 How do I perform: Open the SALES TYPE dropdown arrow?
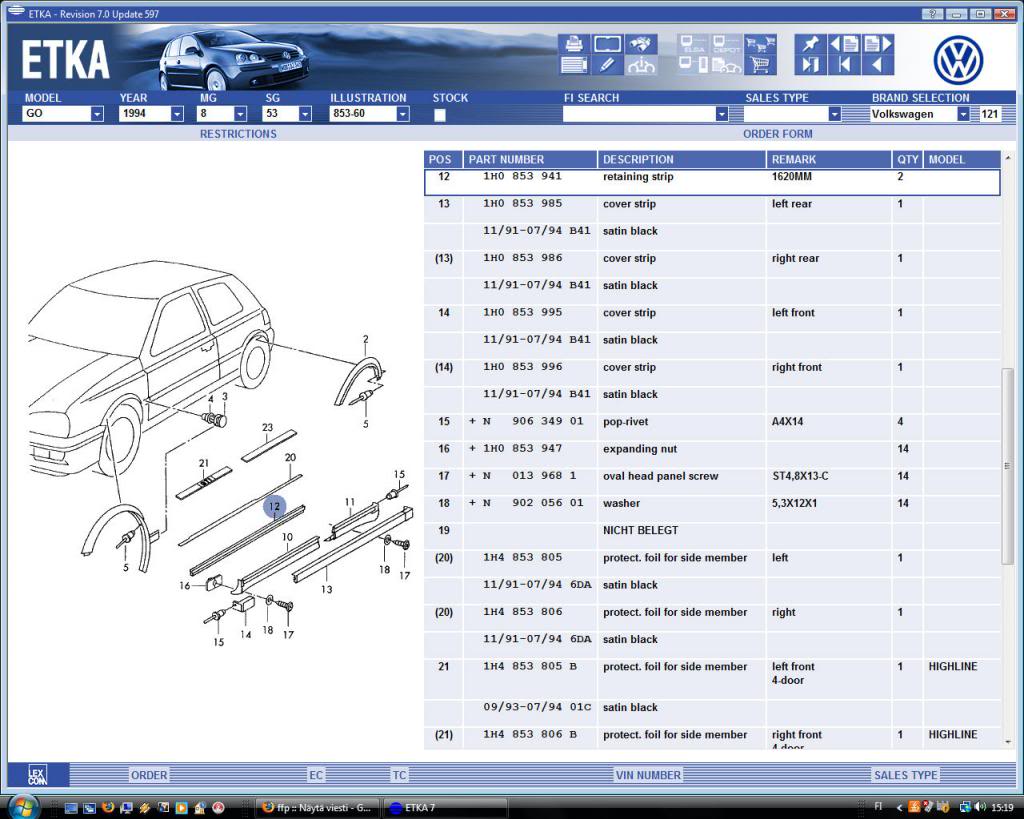[835, 114]
